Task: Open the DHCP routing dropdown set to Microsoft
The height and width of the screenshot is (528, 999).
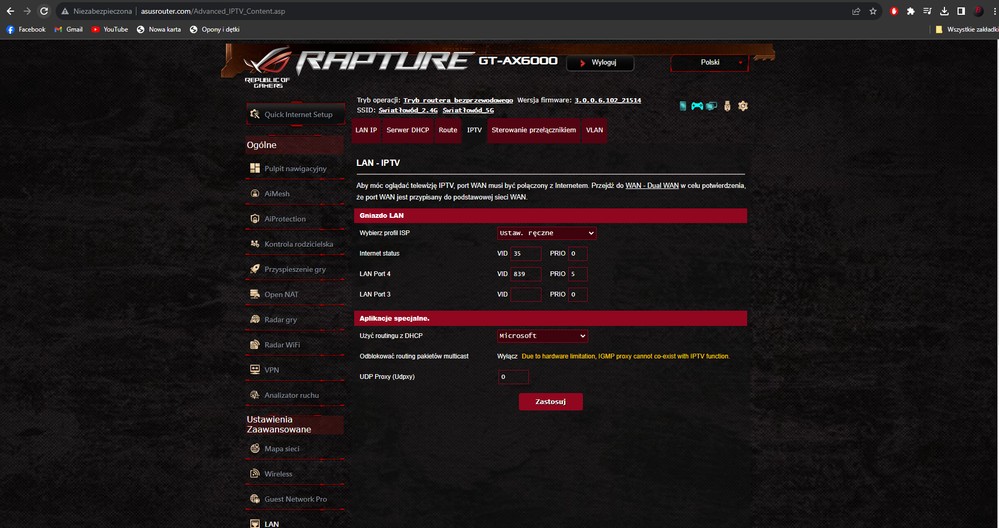Action: tap(542, 336)
